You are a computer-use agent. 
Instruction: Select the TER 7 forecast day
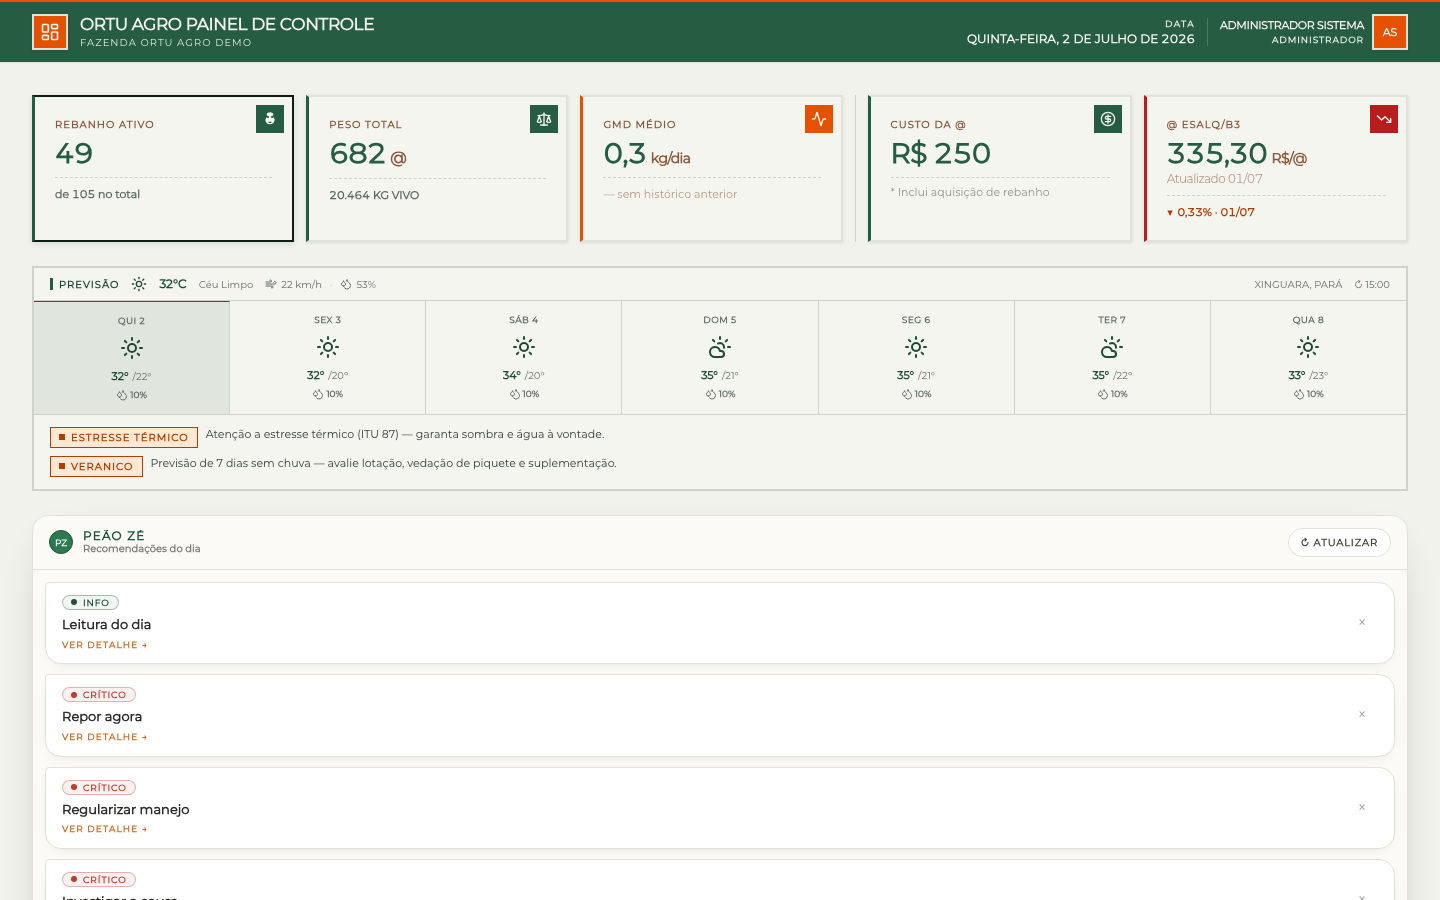point(1112,358)
